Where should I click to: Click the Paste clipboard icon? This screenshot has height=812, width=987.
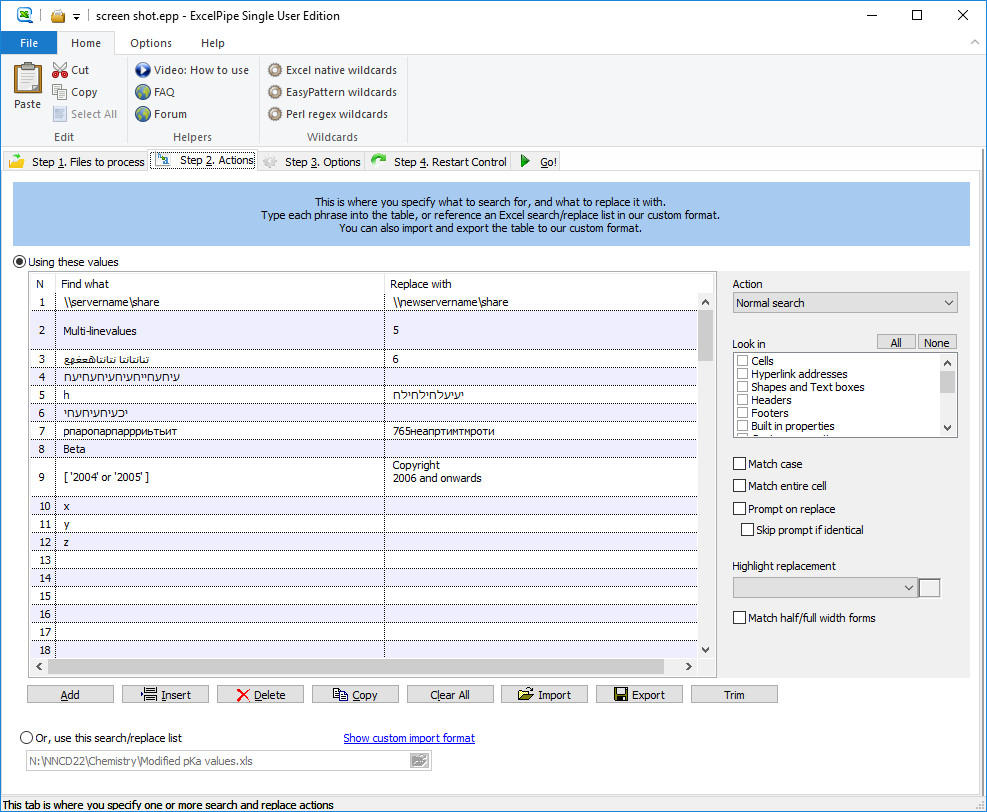28,80
